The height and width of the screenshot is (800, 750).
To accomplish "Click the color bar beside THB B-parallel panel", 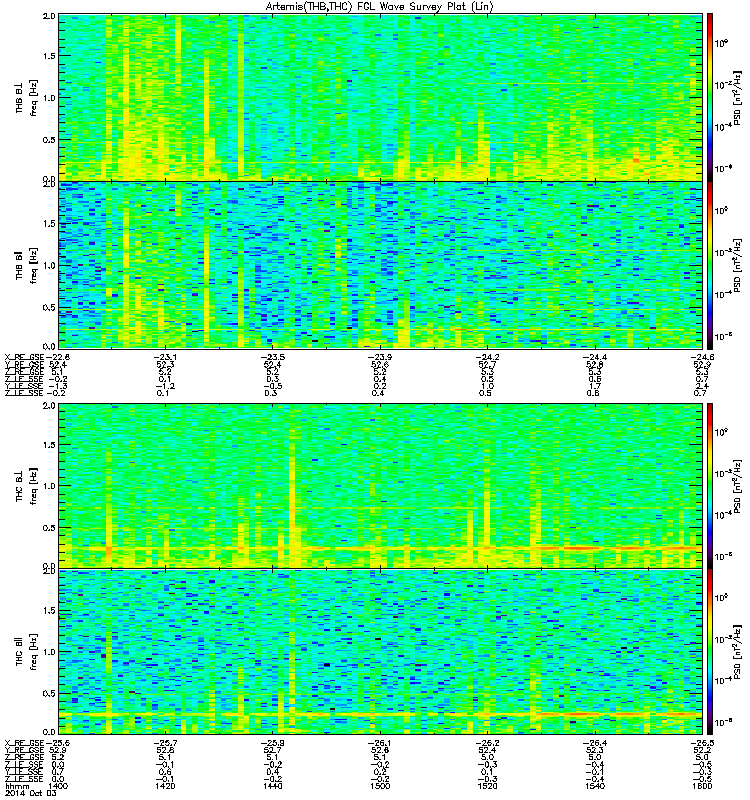I will coord(710,265).
